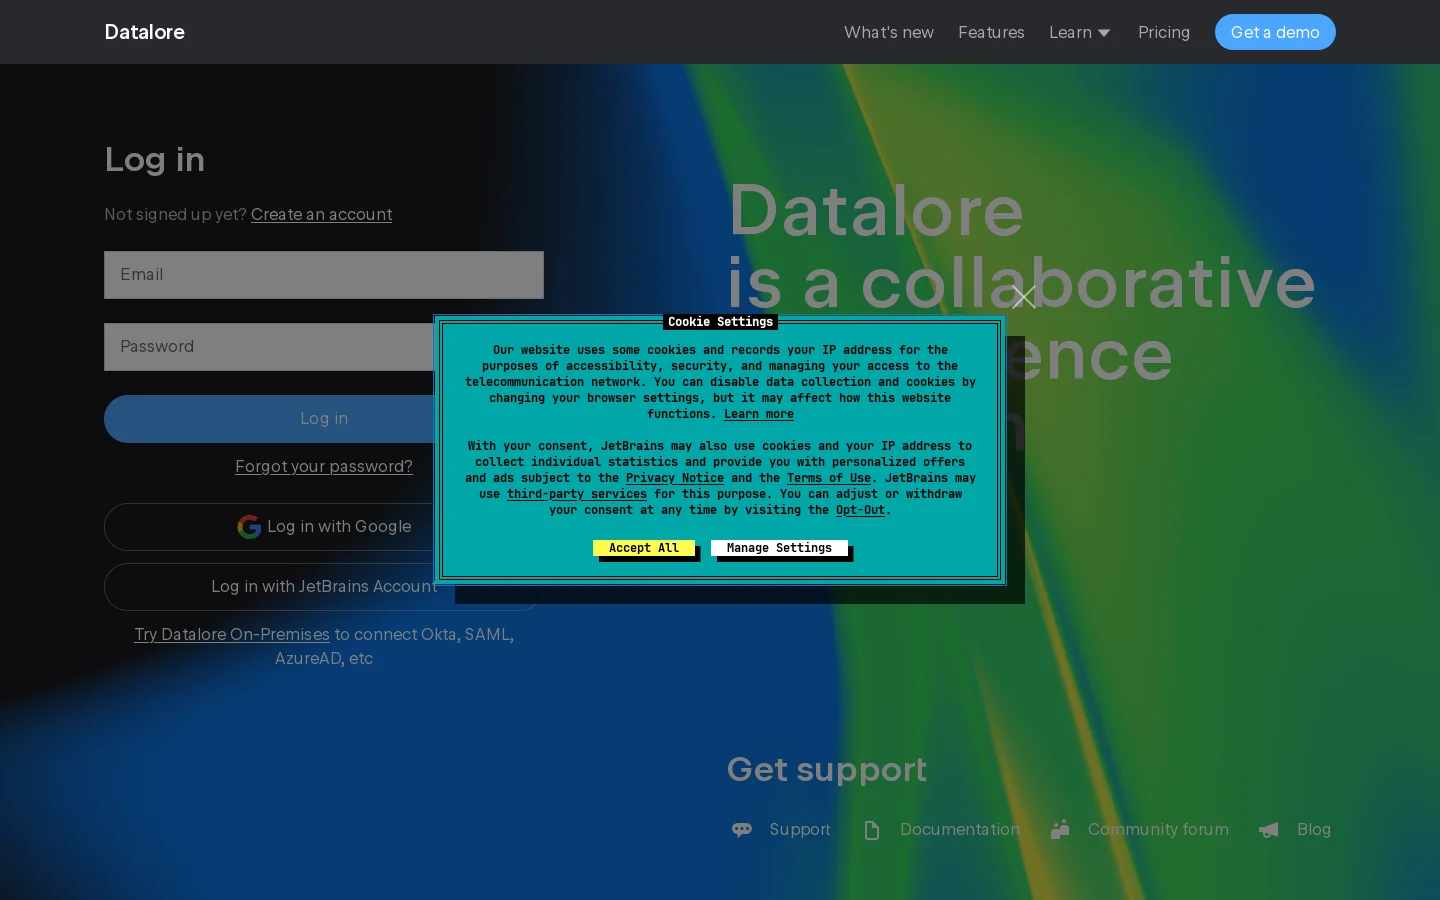Click the Get a demo button
This screenshot has width=1440, height=900.
coord(1275,32)
